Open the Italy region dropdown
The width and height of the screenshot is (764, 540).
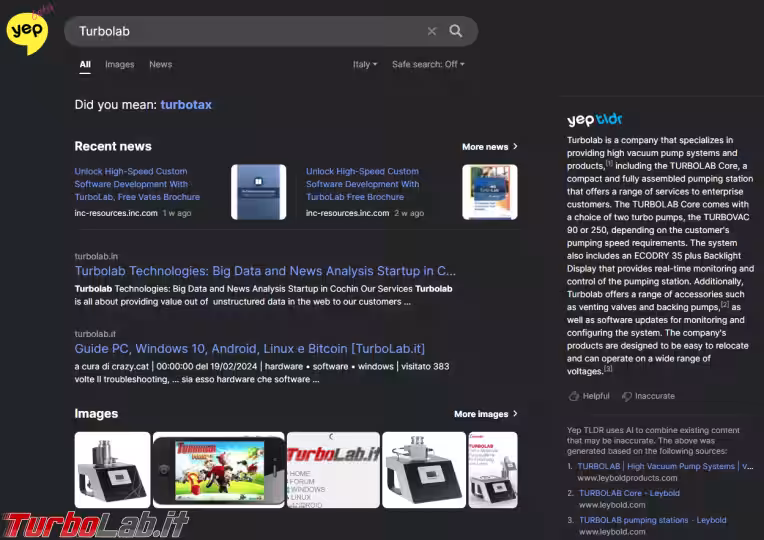[365, 64]
